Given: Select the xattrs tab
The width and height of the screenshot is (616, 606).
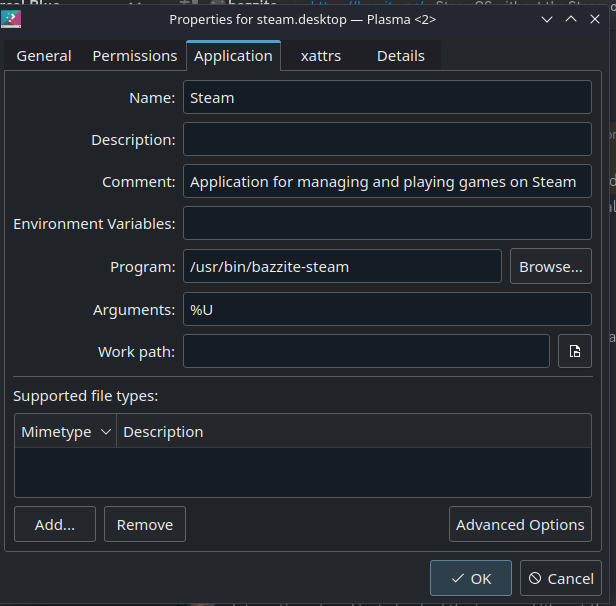Looking at the screenshot, I should pyautogui.click(x=321, y=56).
